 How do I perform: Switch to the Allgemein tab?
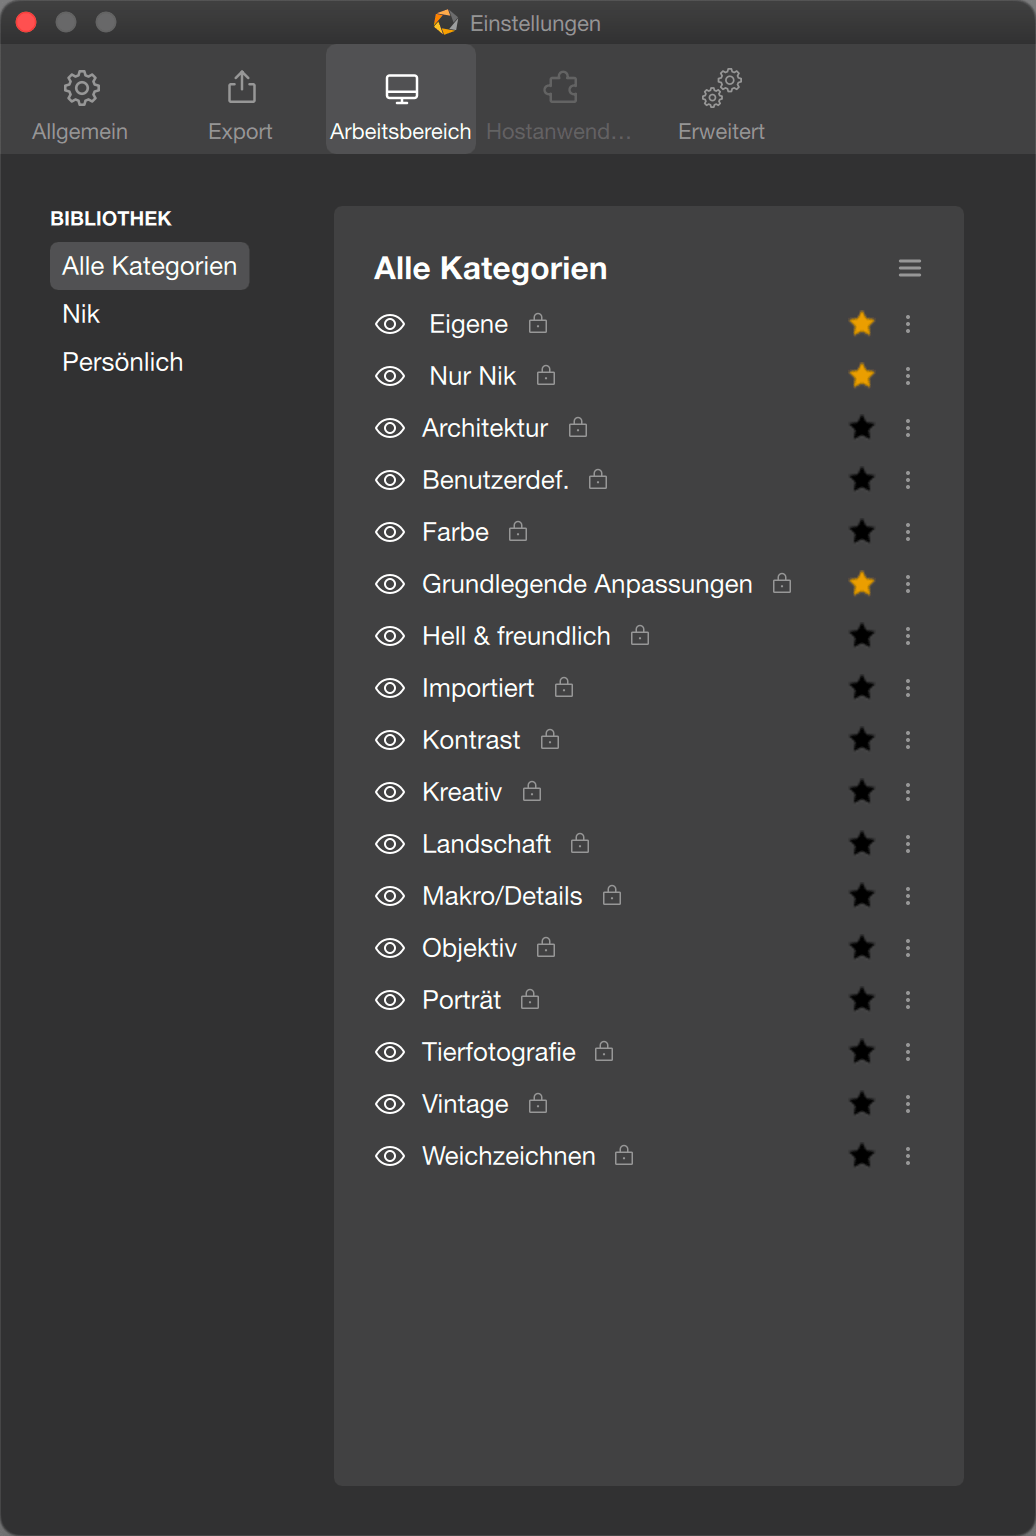pyautogui.click(x=80, y=105)
